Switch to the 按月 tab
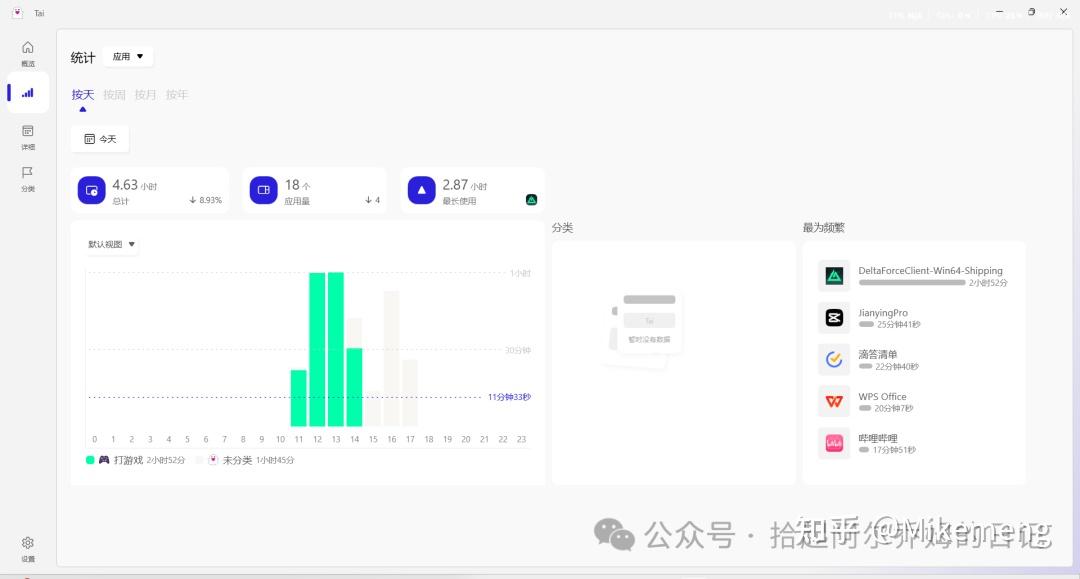 point(145,95)
